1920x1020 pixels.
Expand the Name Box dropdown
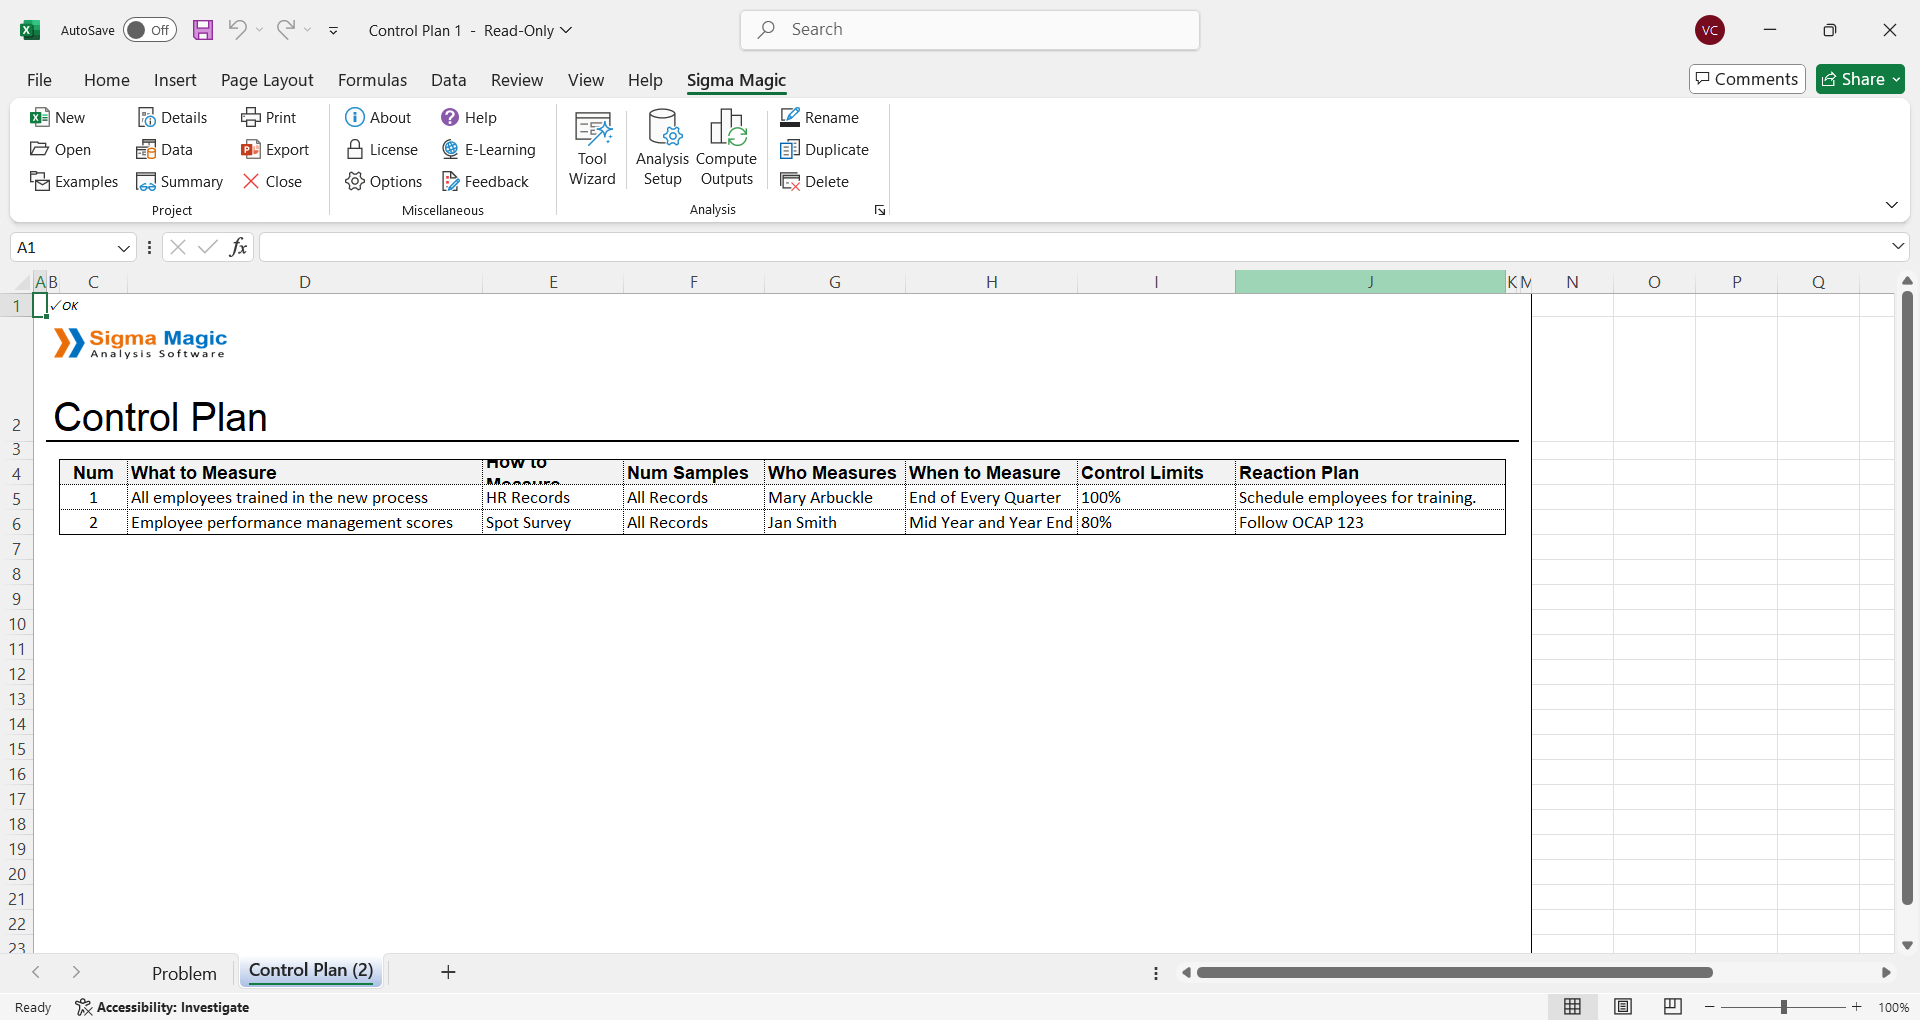[x=124, y=248]
